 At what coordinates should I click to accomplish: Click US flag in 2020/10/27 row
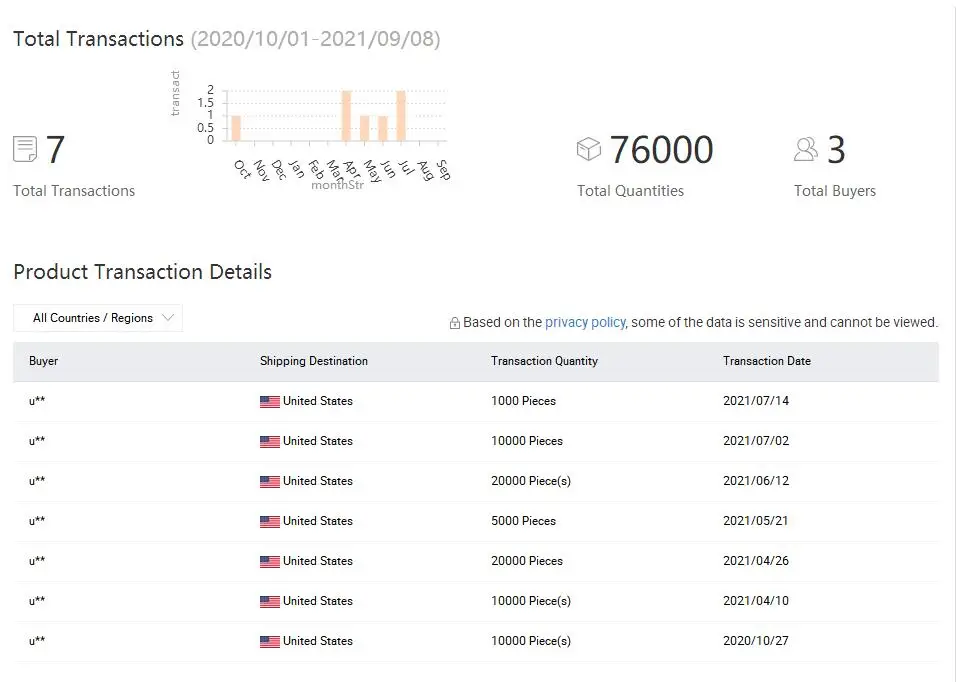(270, 641)
